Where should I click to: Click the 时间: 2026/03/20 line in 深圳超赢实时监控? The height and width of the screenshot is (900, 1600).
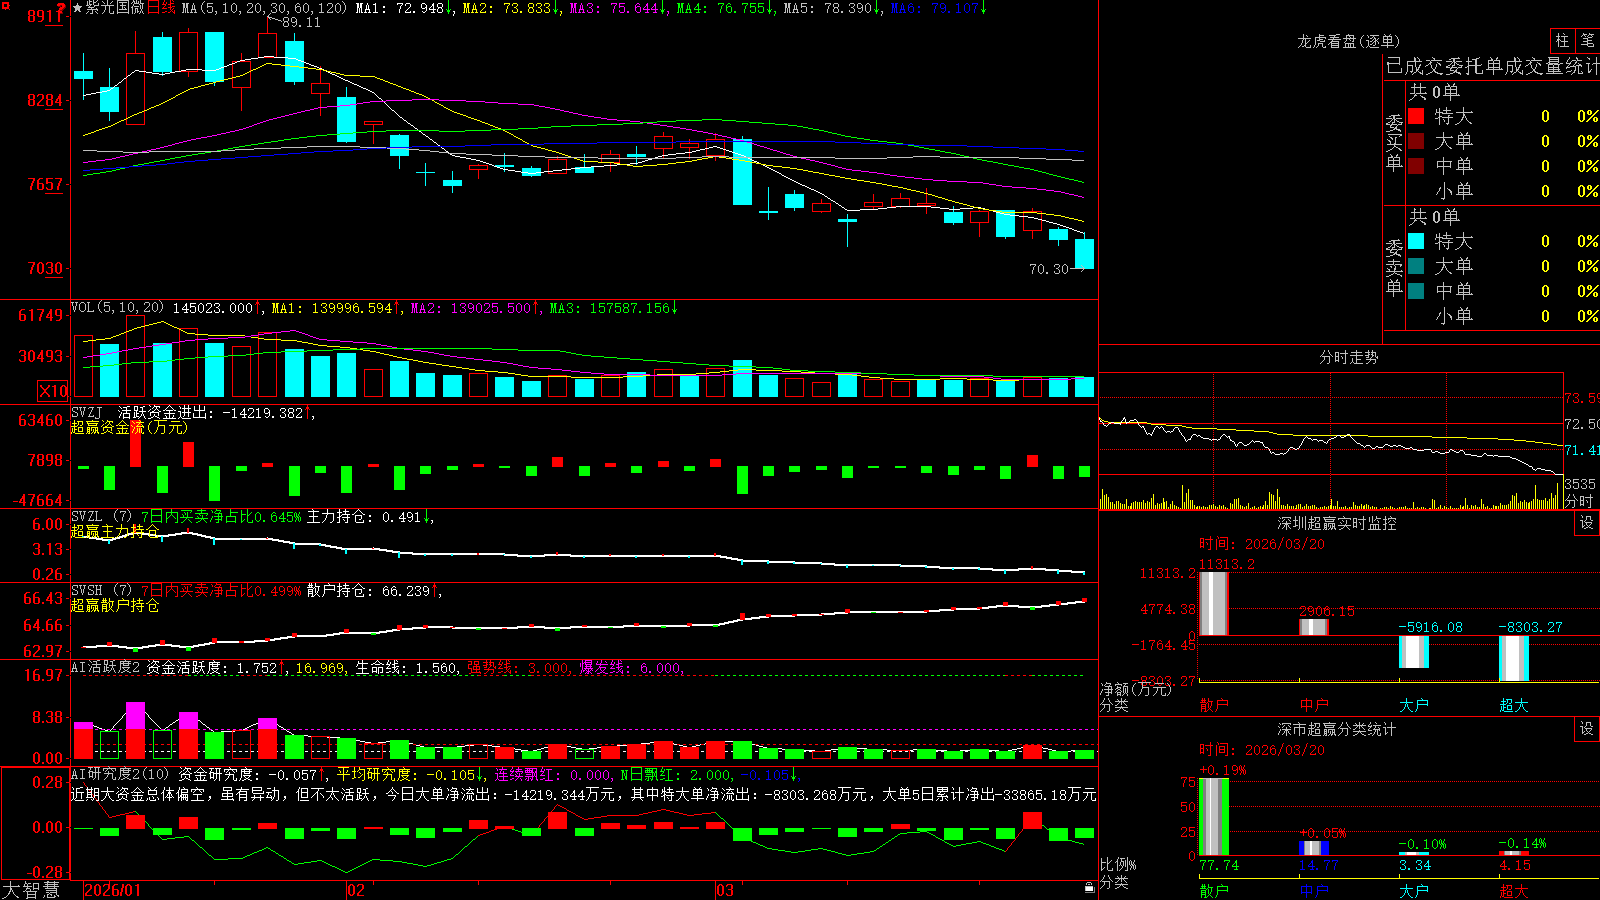pyautogui.click(x=1262, y=544)
